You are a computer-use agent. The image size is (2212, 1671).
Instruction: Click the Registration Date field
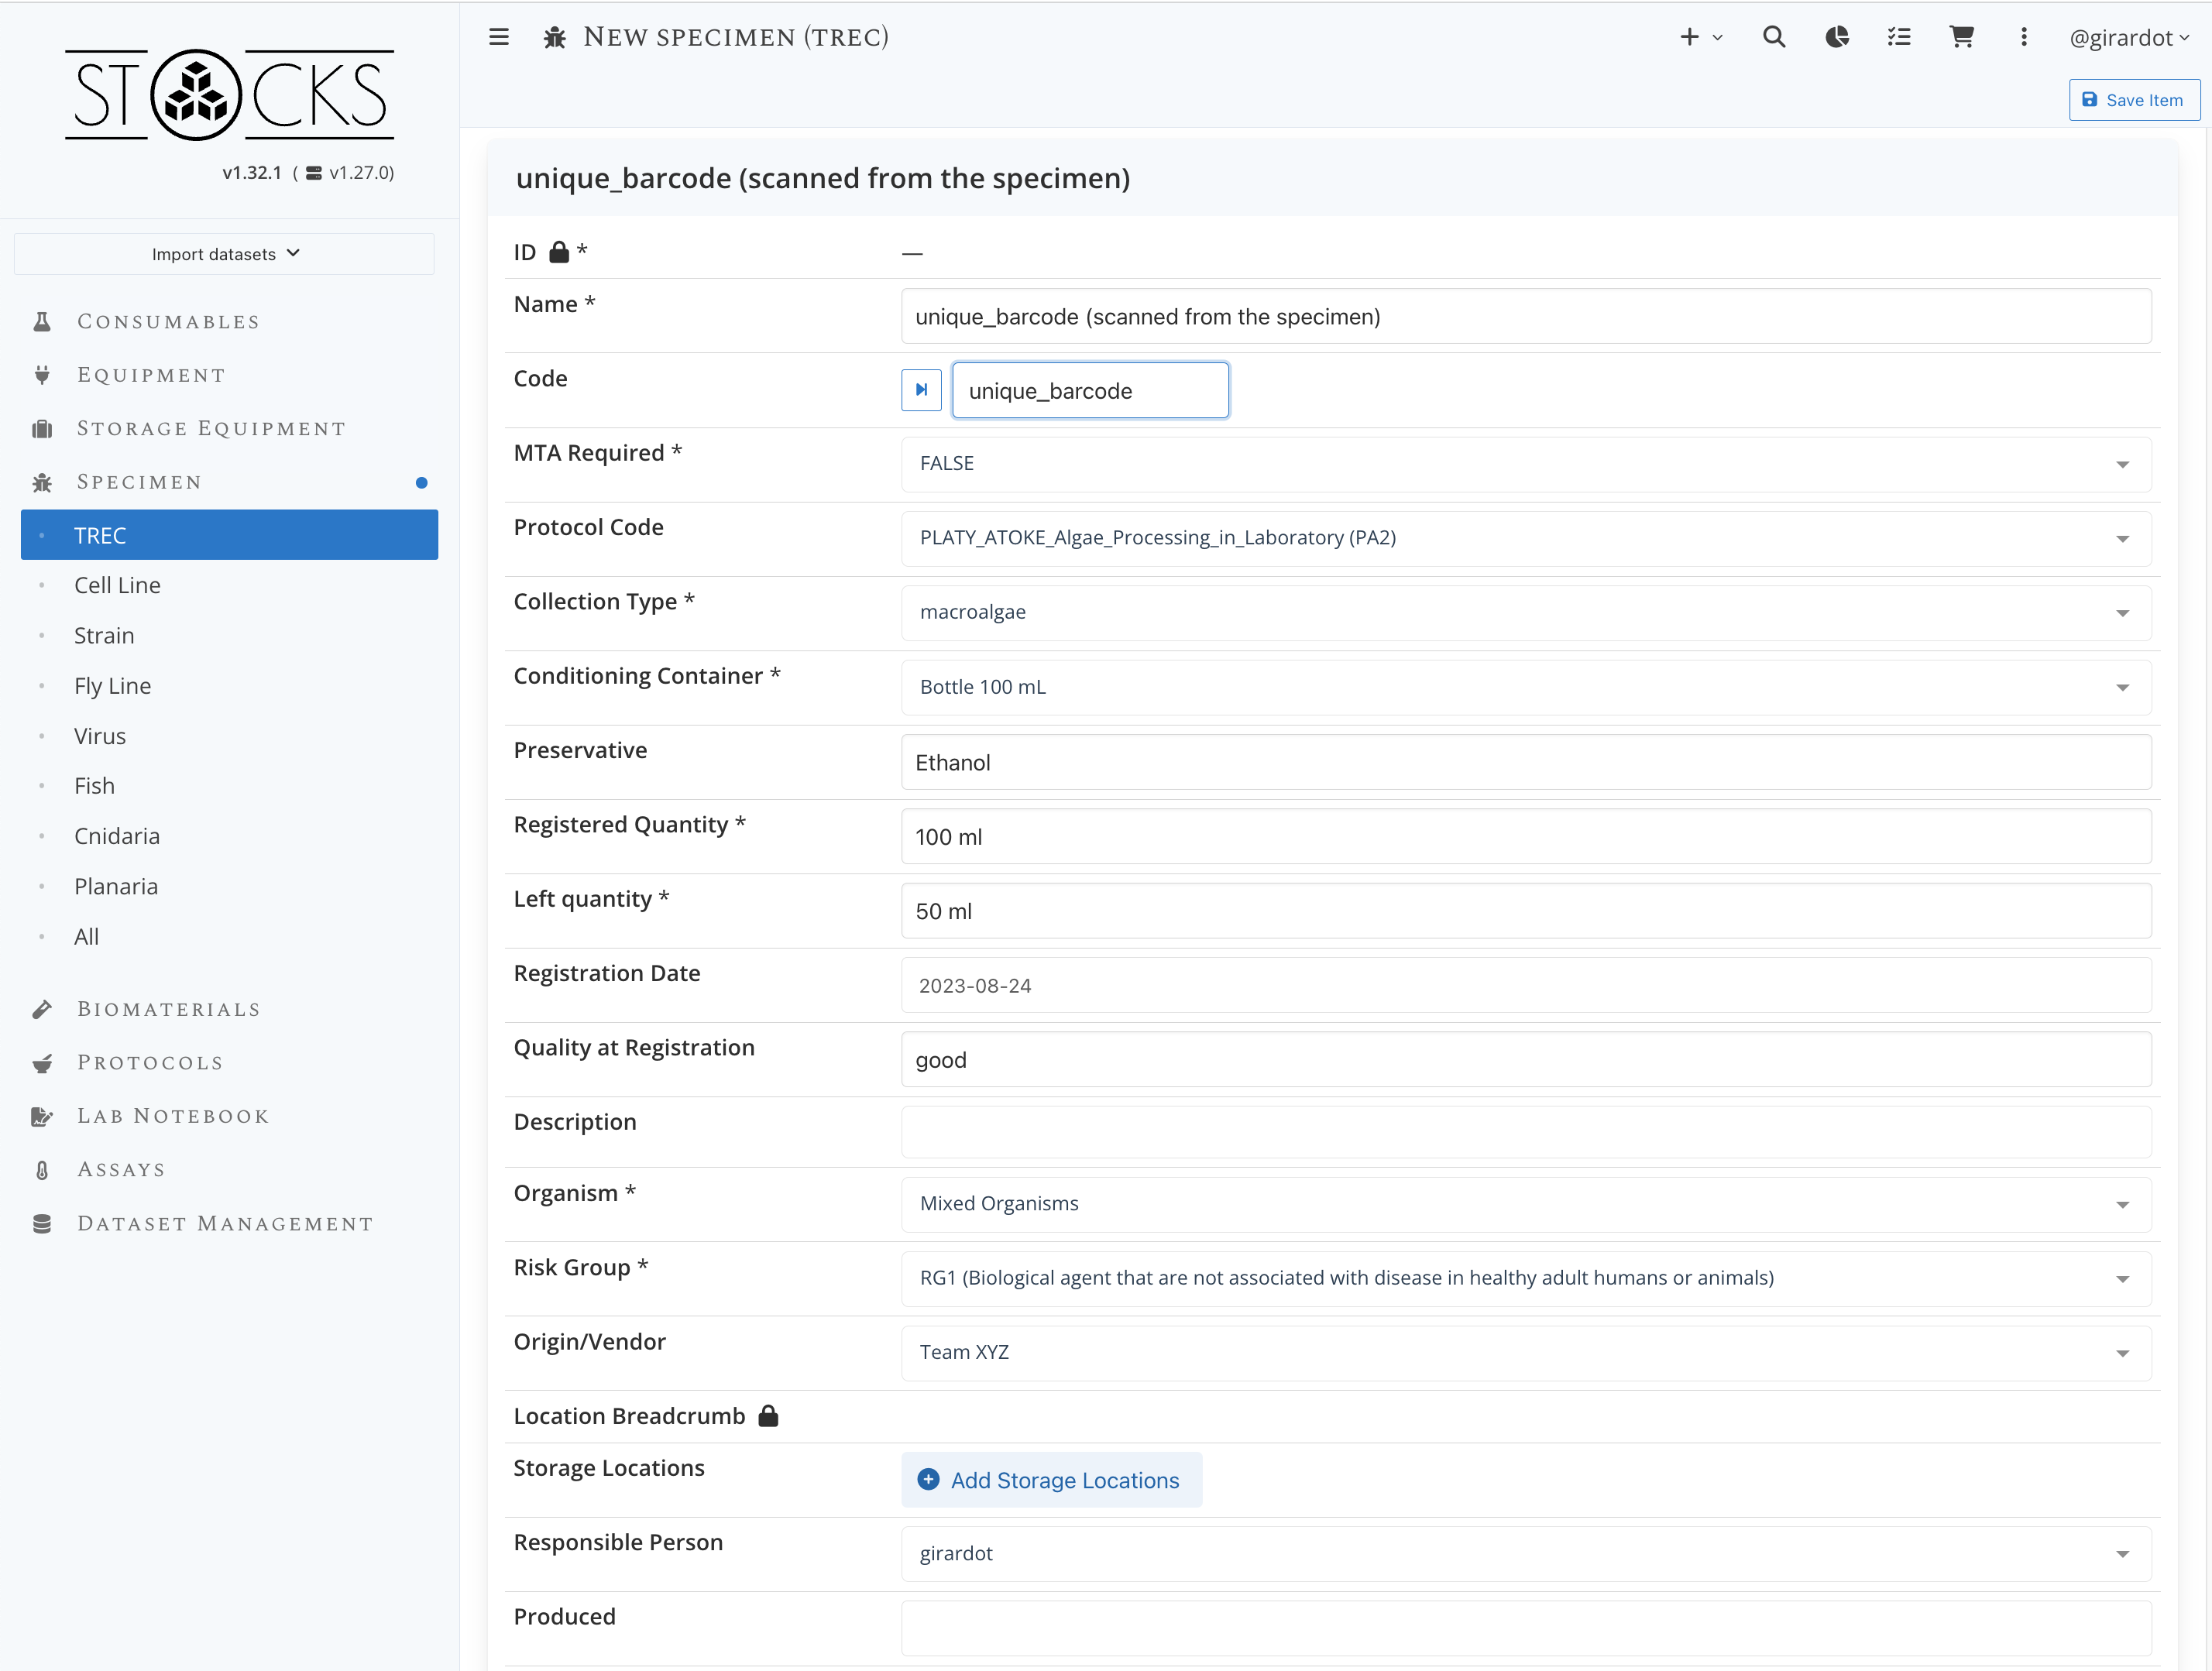1526,985
